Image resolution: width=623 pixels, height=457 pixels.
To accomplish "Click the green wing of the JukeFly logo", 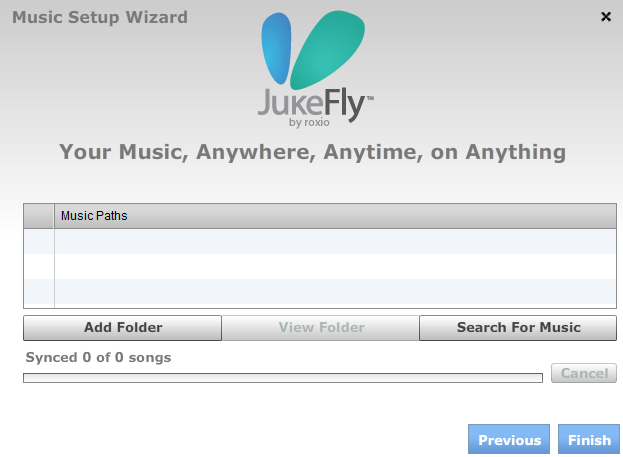I will 327,50.
